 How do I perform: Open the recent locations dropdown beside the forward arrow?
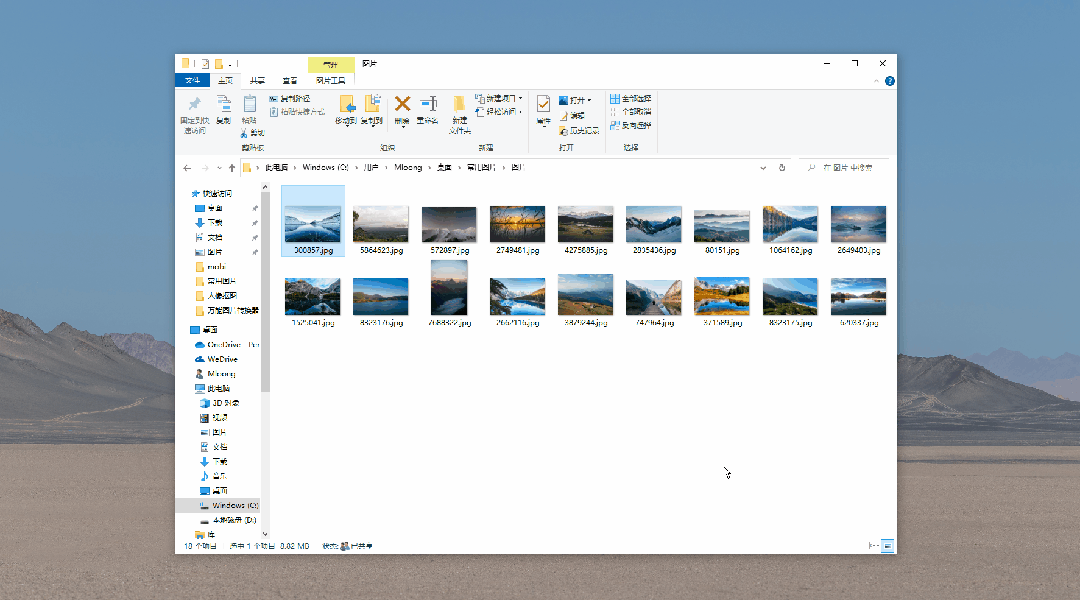click(x=219, y=168)
